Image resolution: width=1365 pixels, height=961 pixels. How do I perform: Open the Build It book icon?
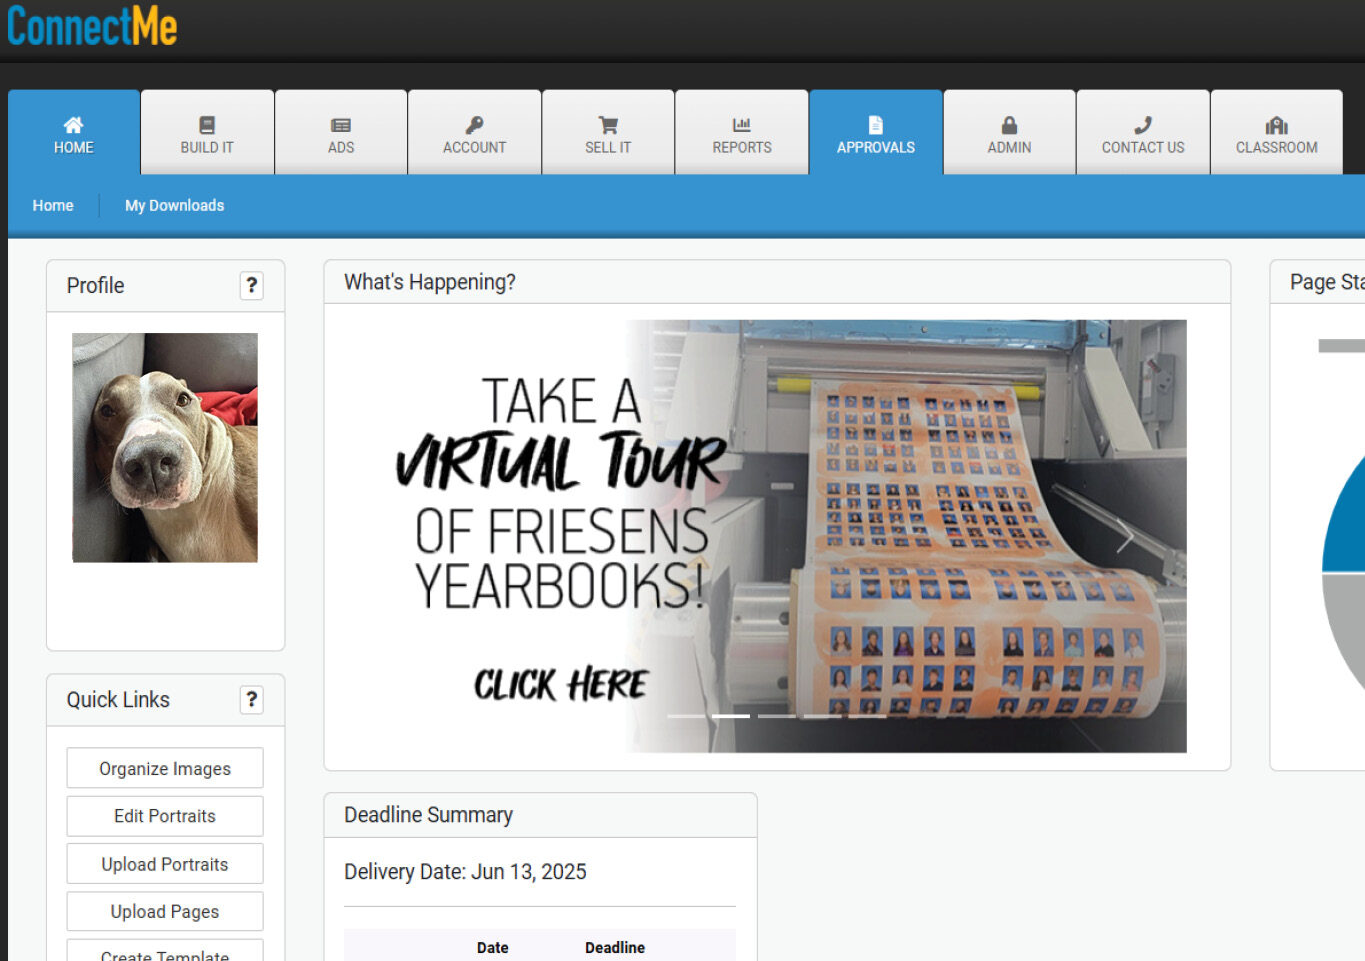(207, 126)
